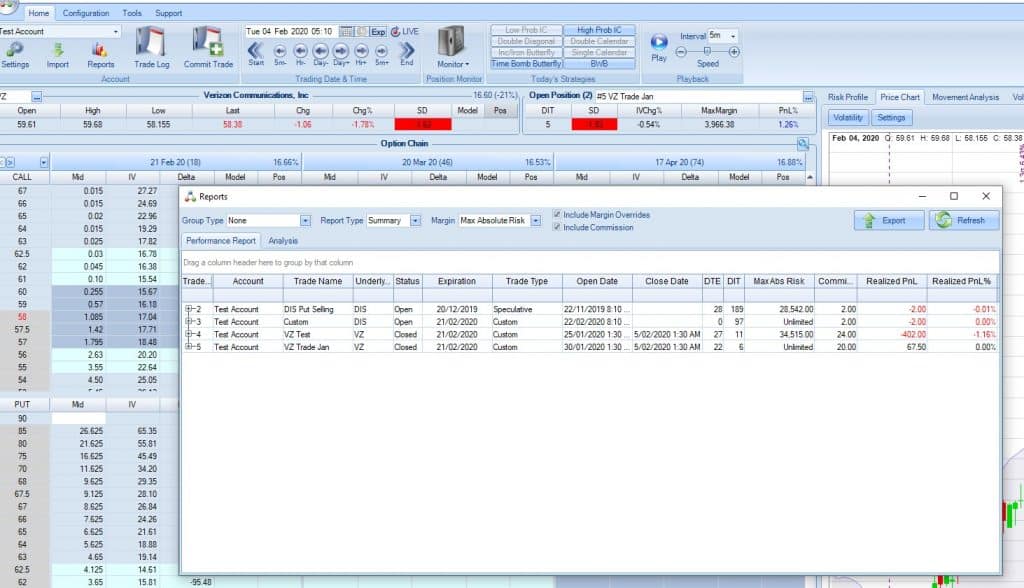This screenshot has width=1024, height=588.
Task: Toggle the Exp button near the date field
Action: click(377, 31)
